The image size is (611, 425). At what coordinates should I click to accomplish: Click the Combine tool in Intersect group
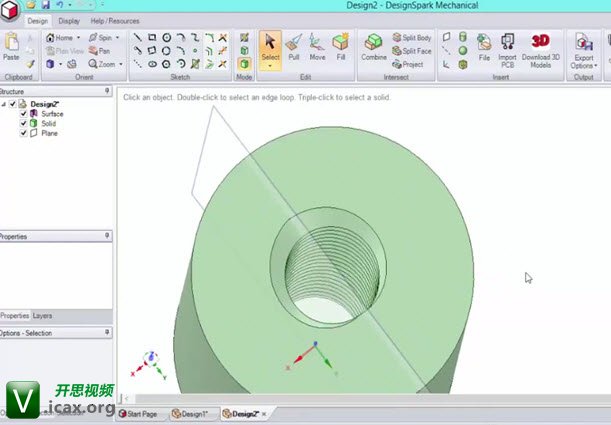(x=374, y=47)
